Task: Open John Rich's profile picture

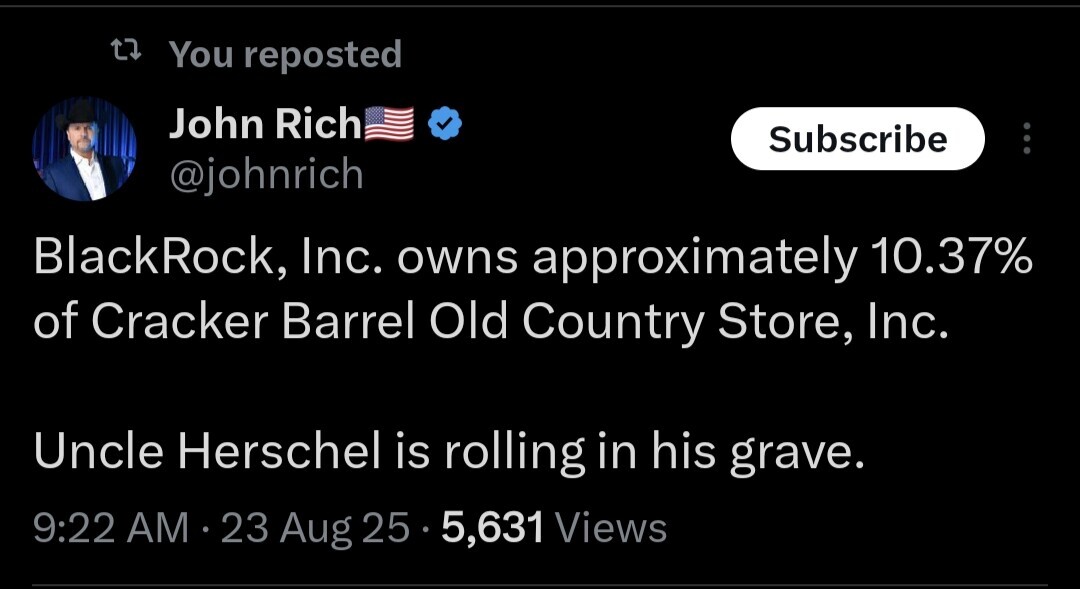Action: [x=85, y=149]
